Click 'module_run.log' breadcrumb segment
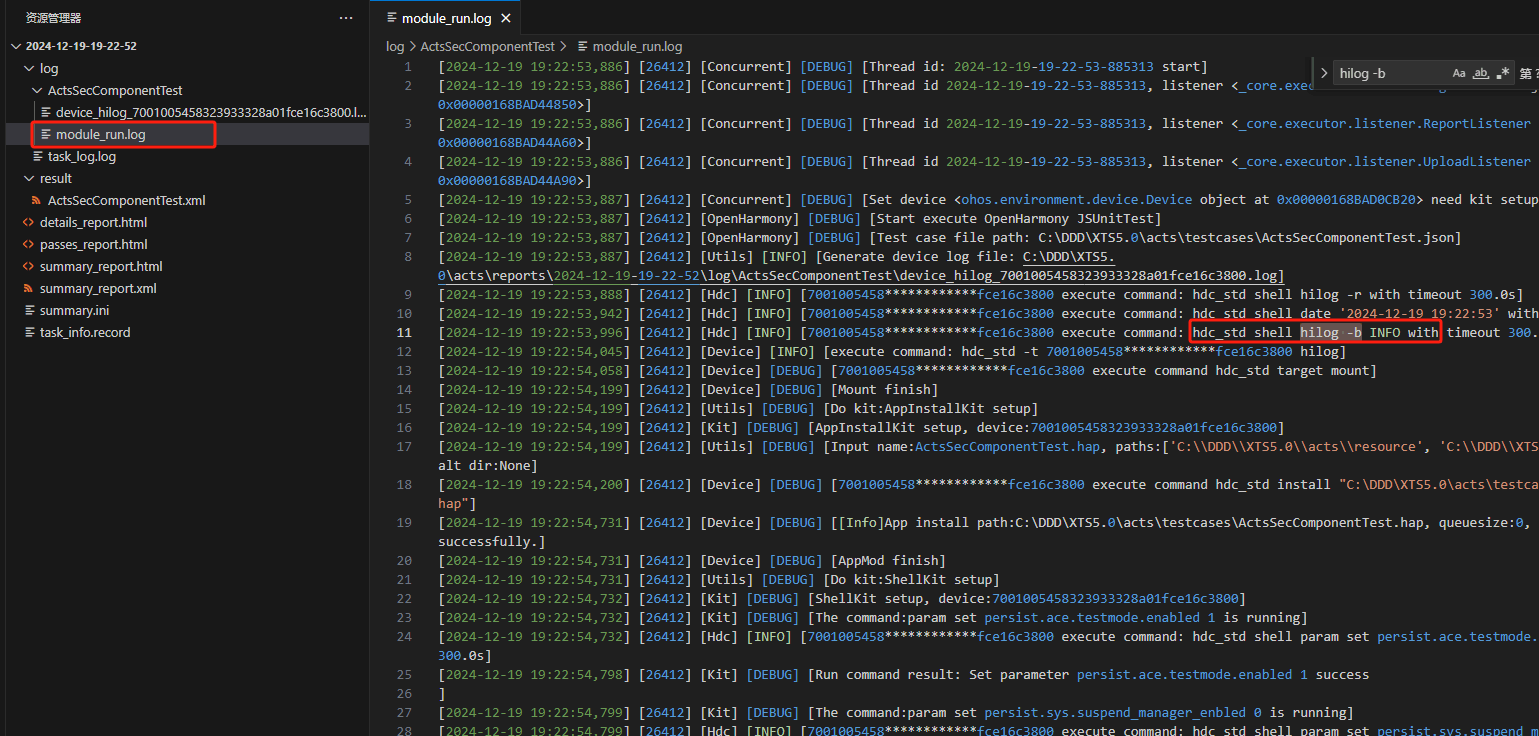This screenshot has width=1539, height=736. click(x=637, y=46)
